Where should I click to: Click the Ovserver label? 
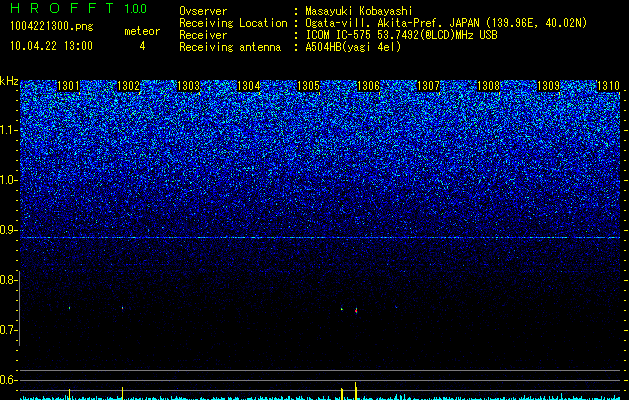pyautogui.click(x=203, y=11)
